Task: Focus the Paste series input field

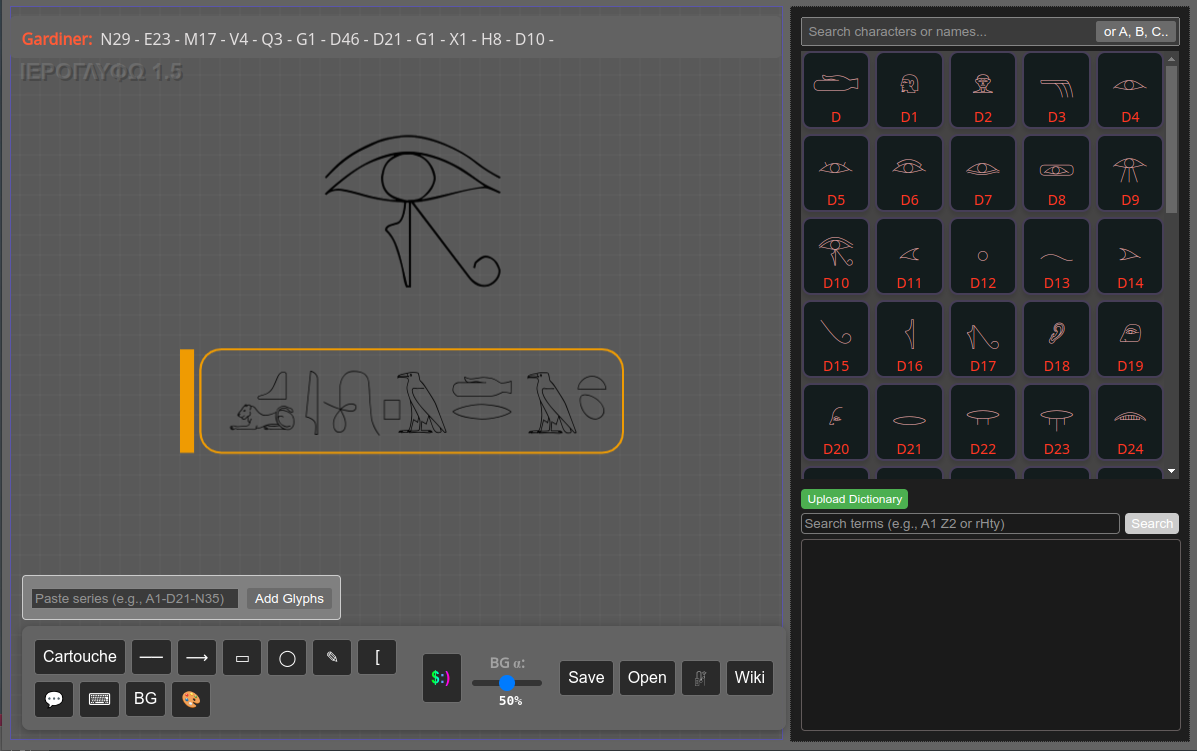Action: (x=135, y=598)
